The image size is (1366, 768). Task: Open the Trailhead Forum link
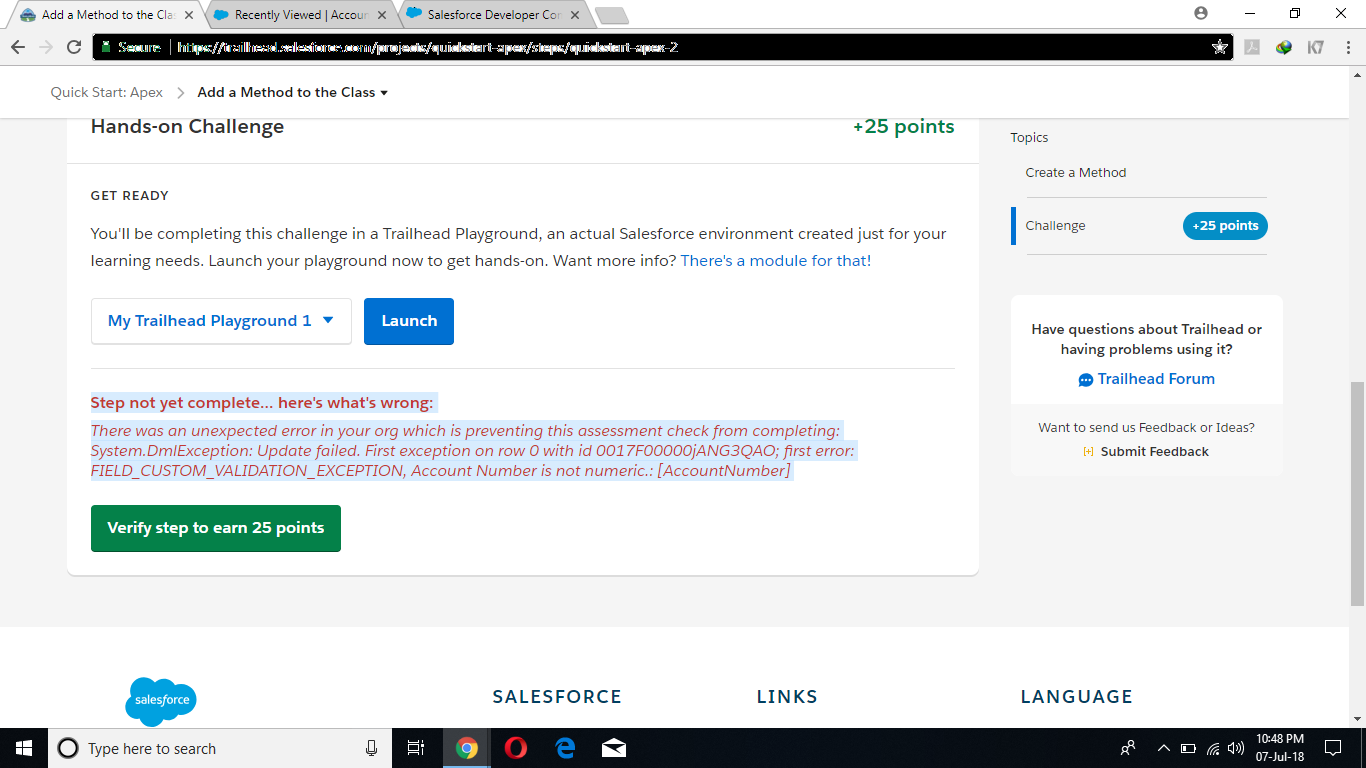(1146, 379)
